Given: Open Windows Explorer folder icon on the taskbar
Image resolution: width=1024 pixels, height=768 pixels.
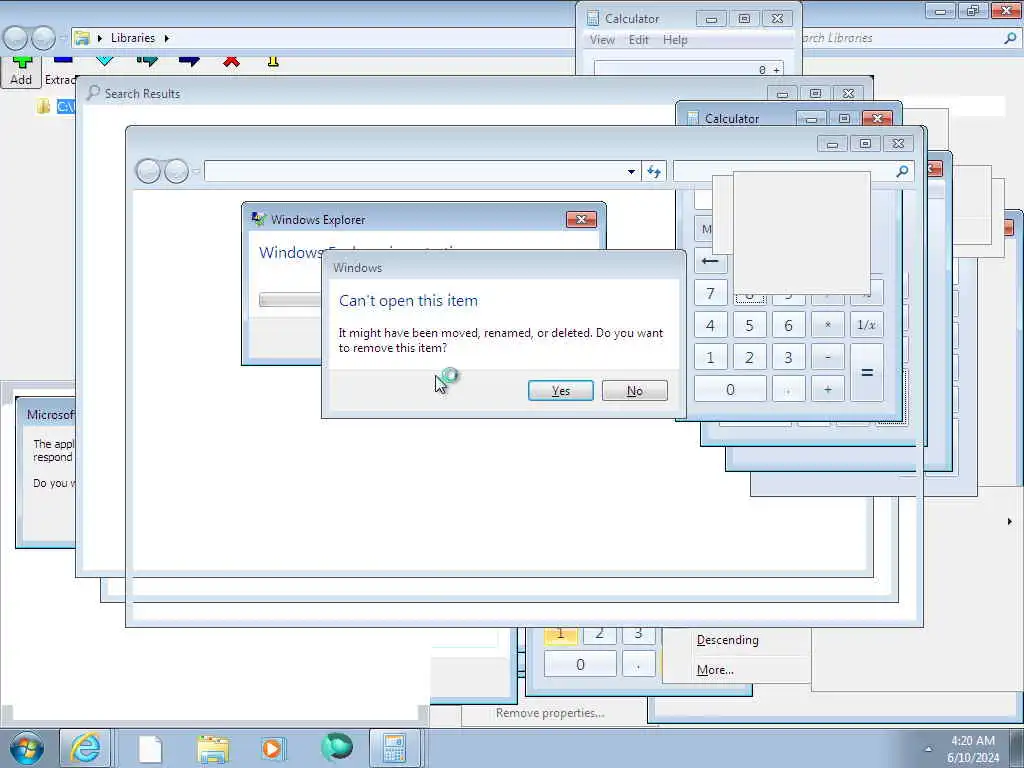Looking at the screenshot, I should click(x=213, y=748).
